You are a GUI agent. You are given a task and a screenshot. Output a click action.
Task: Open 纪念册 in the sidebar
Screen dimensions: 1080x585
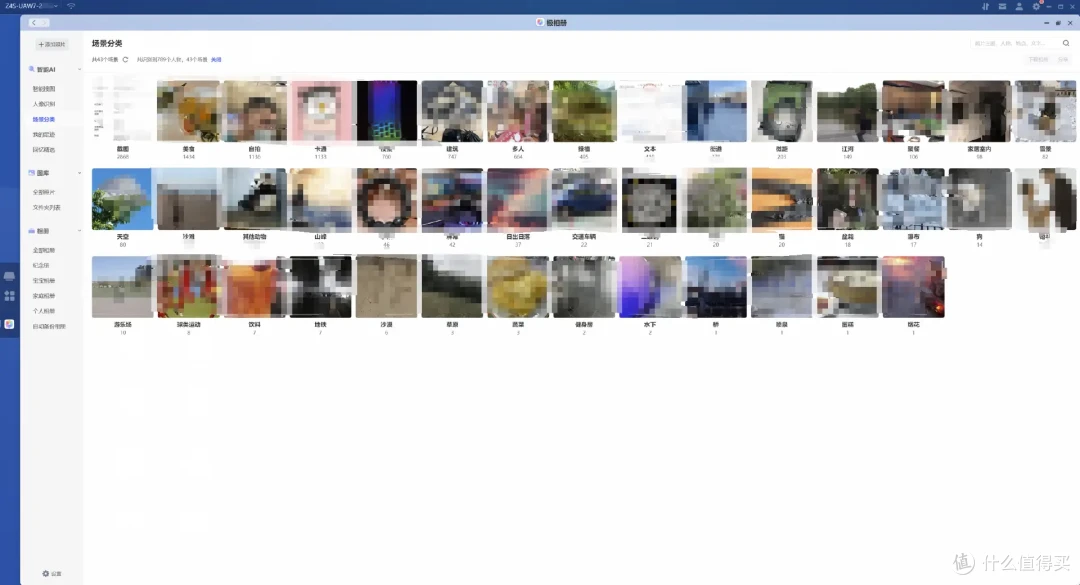(41, 265)
